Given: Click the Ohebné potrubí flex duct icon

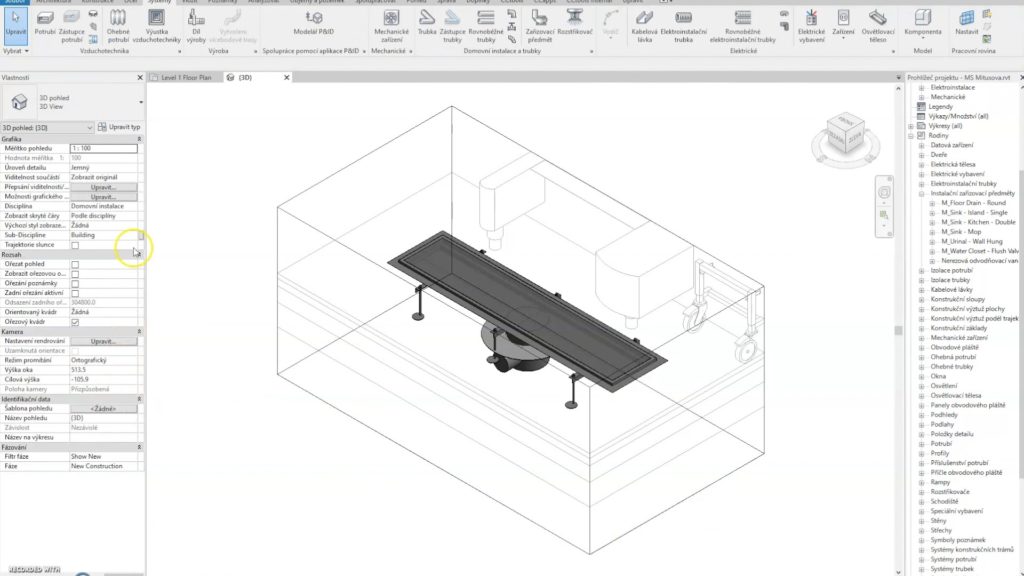Looking at the screenshot, I should pos(118,22).
